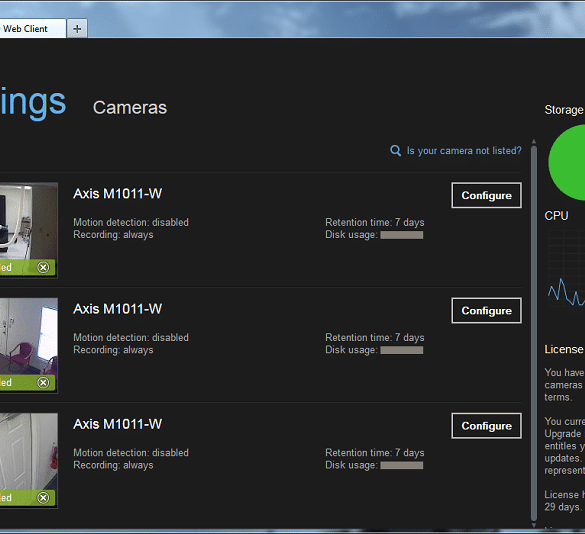
Task: Click first camera's 'Motion detection: disabled' text
Action: 131,222
